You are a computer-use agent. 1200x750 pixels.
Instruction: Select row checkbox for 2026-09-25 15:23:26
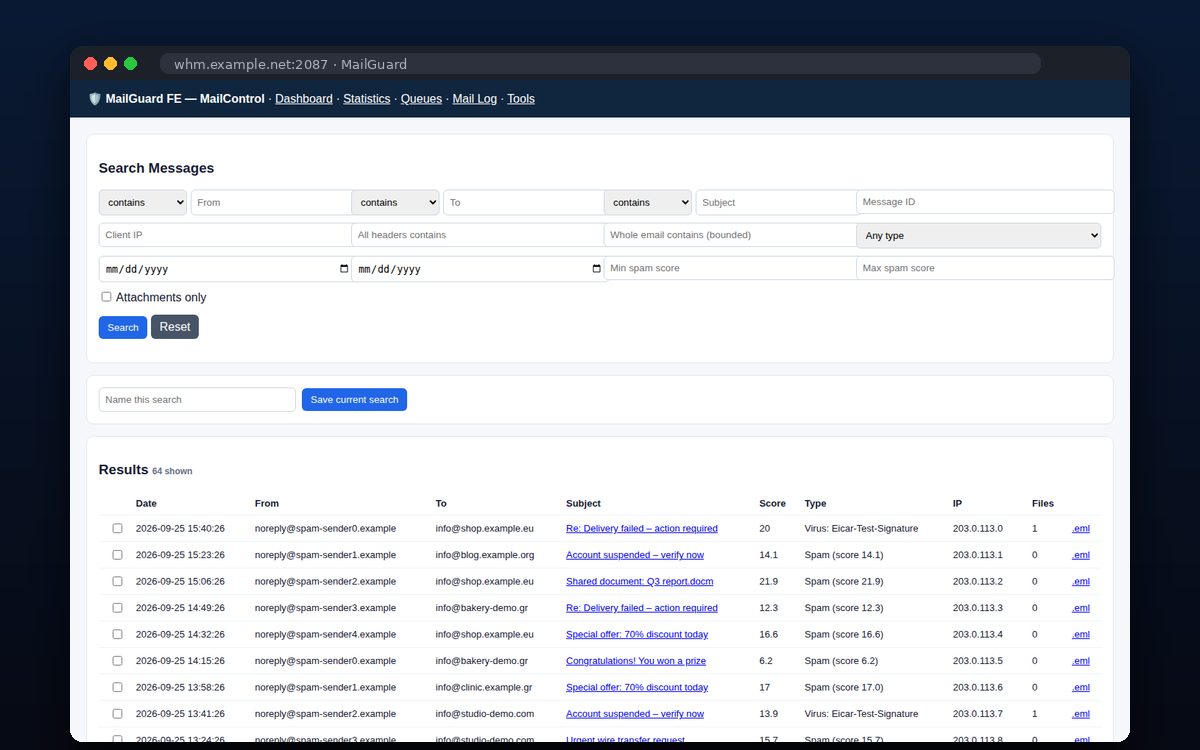[117, 555]
